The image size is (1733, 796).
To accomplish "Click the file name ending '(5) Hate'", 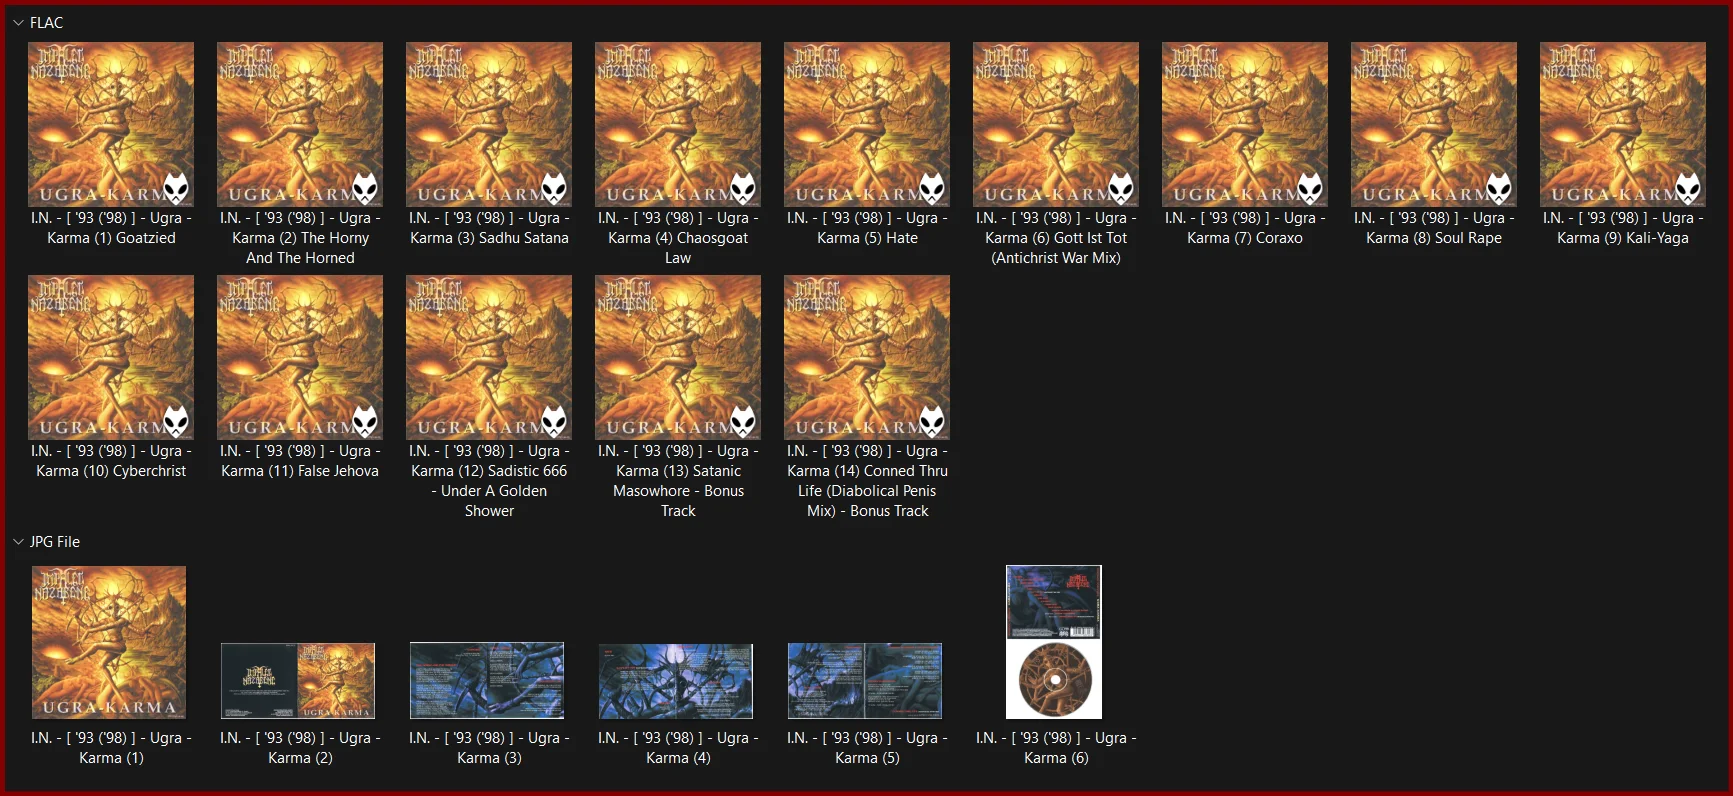I will [x=867, y=228].
